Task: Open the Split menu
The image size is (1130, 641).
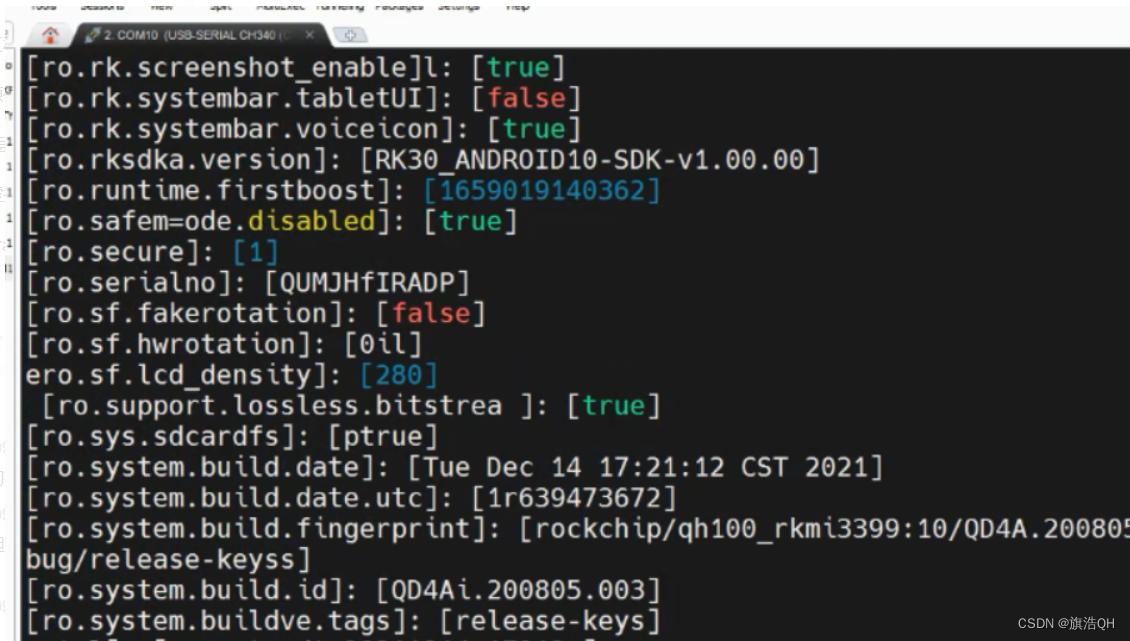Action: [219, 5]
